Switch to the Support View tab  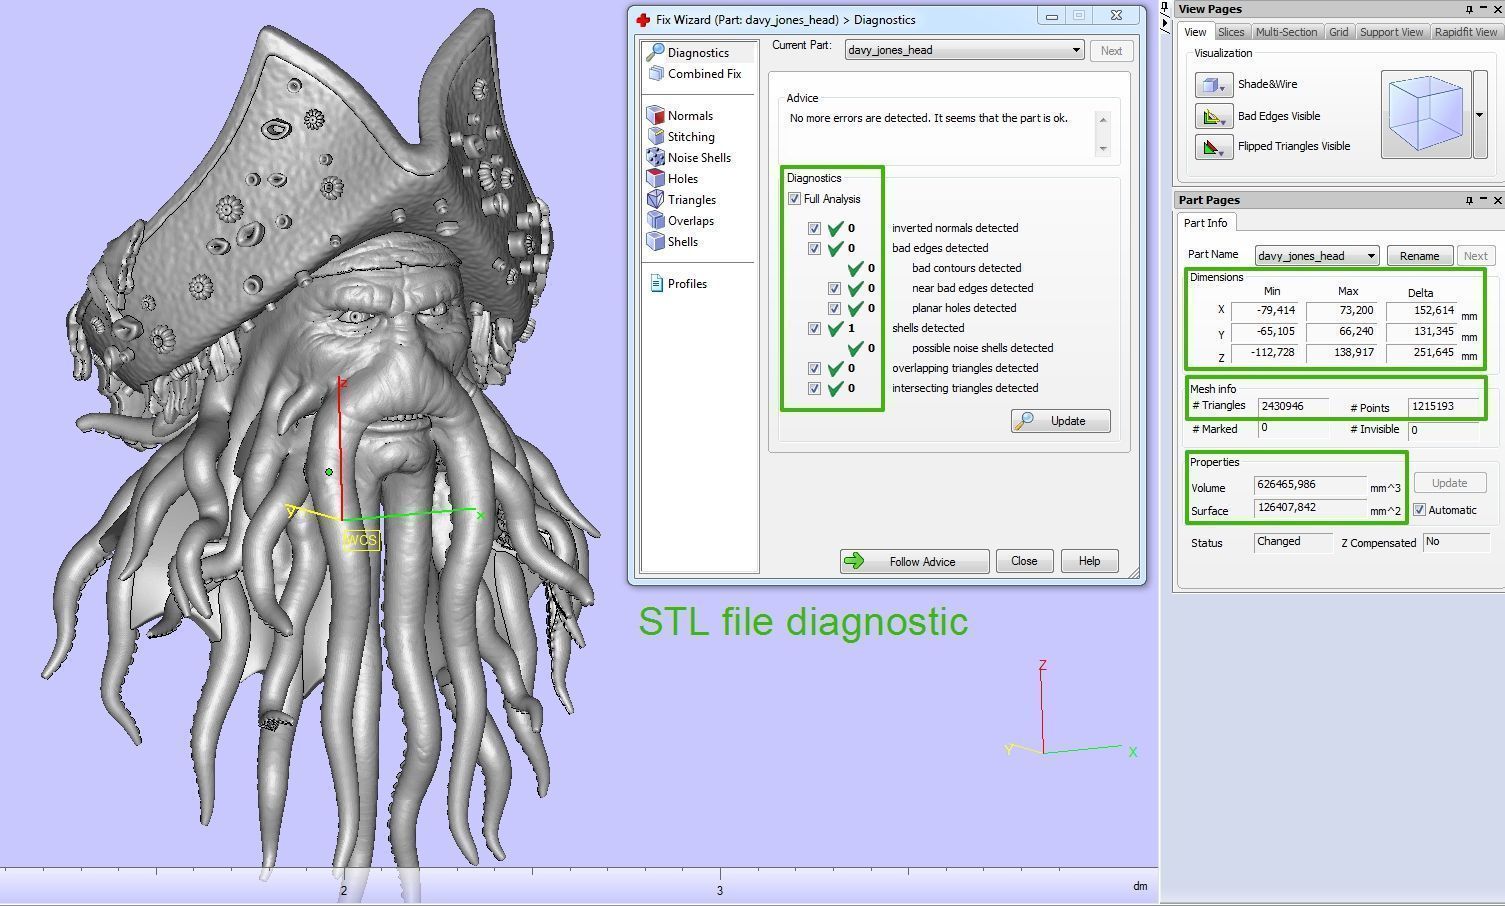click(x=1391, y=32)
